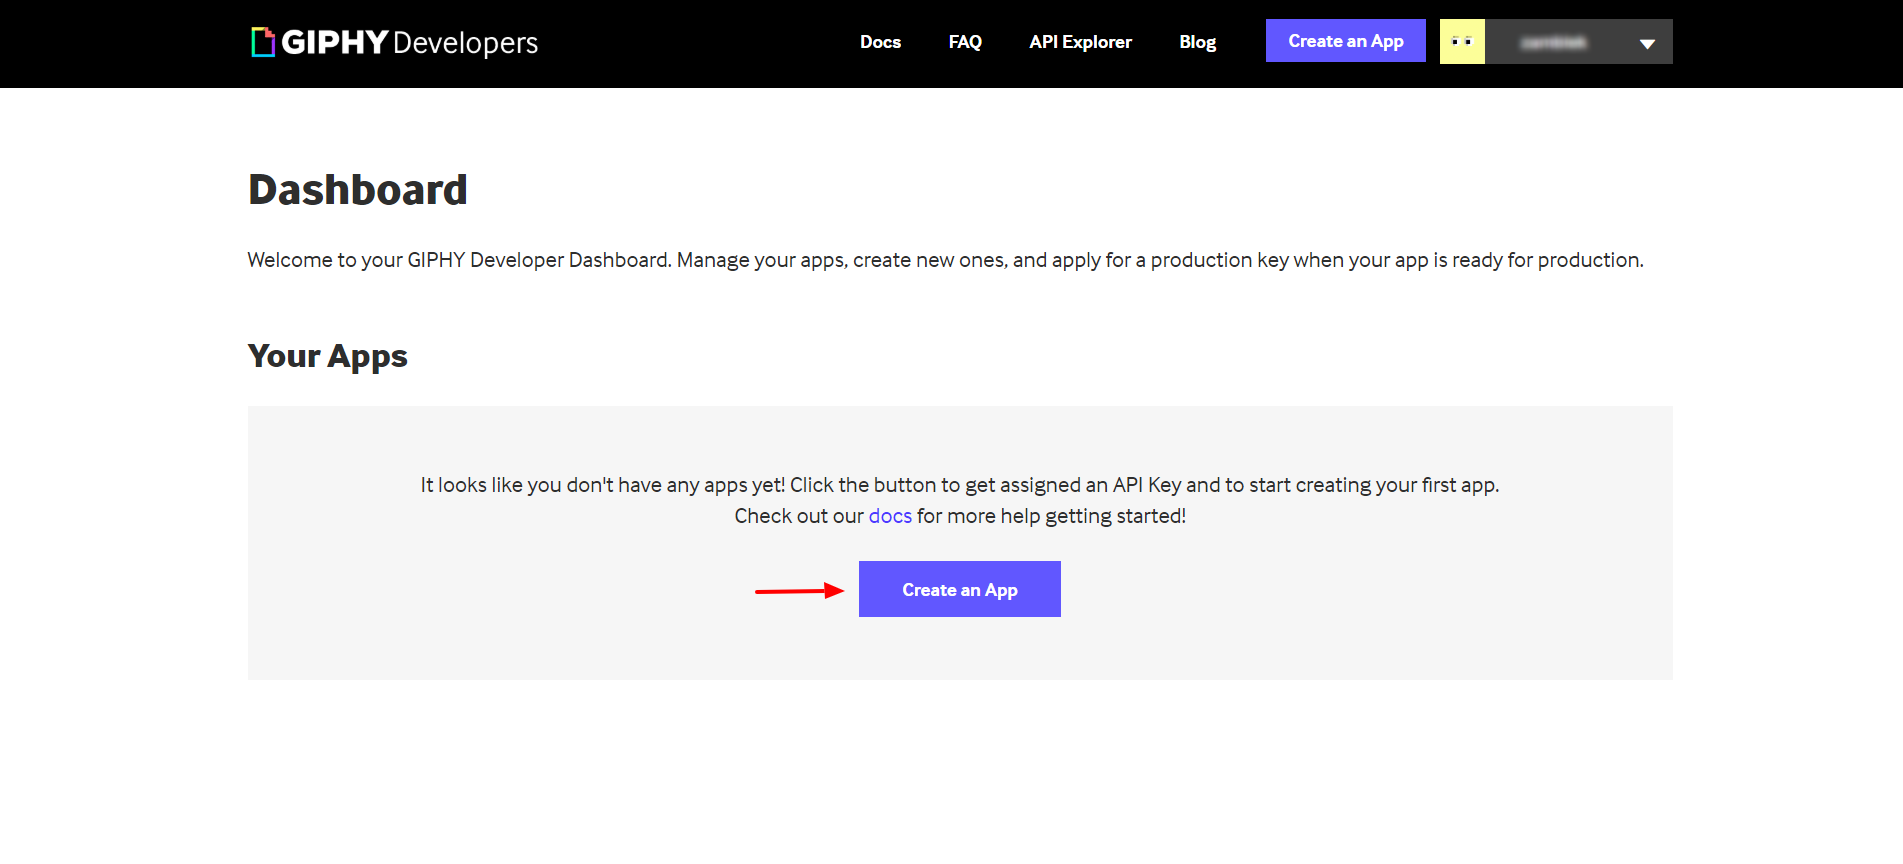The height and width of the screenshot is (864, 1903).
Task: Click the welcome description paragraph
Action: coord(945,260)
